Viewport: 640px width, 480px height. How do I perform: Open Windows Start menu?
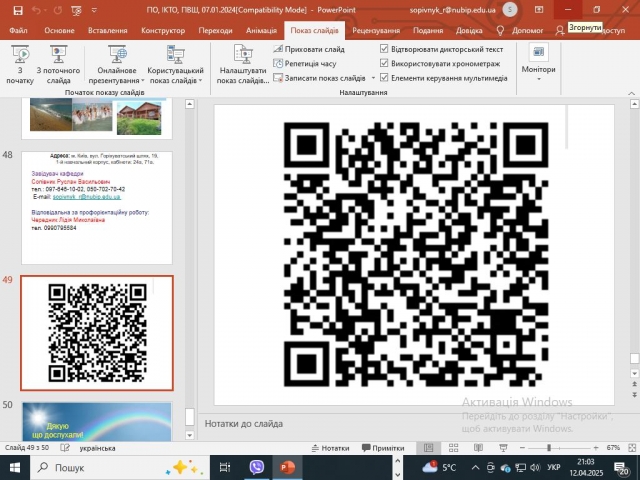[x=14, y=468]
